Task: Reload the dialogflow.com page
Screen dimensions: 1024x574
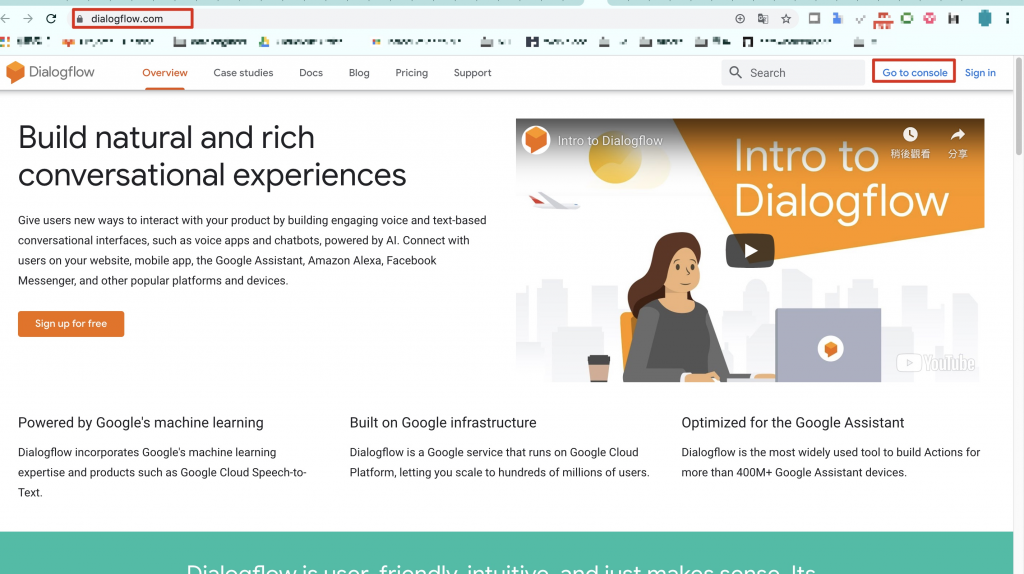Action: tap(51, 18)
